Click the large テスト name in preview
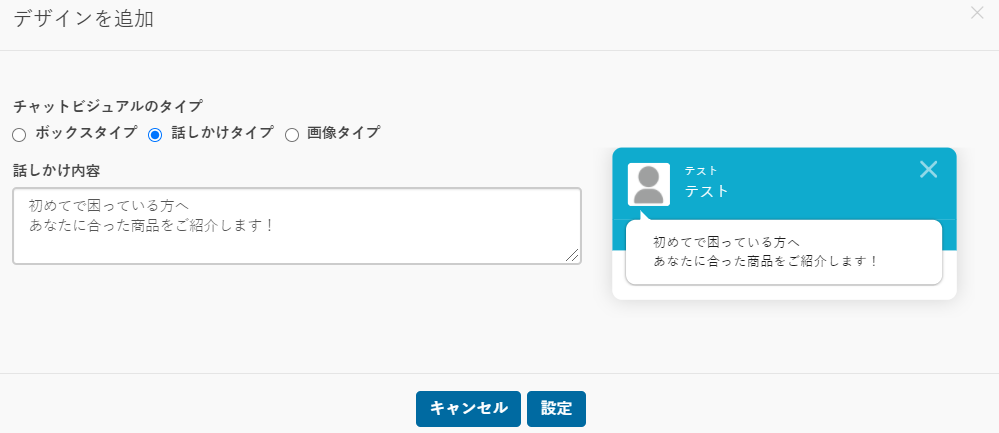This screenshot has width=999, height=433. (x=707, y=191)
